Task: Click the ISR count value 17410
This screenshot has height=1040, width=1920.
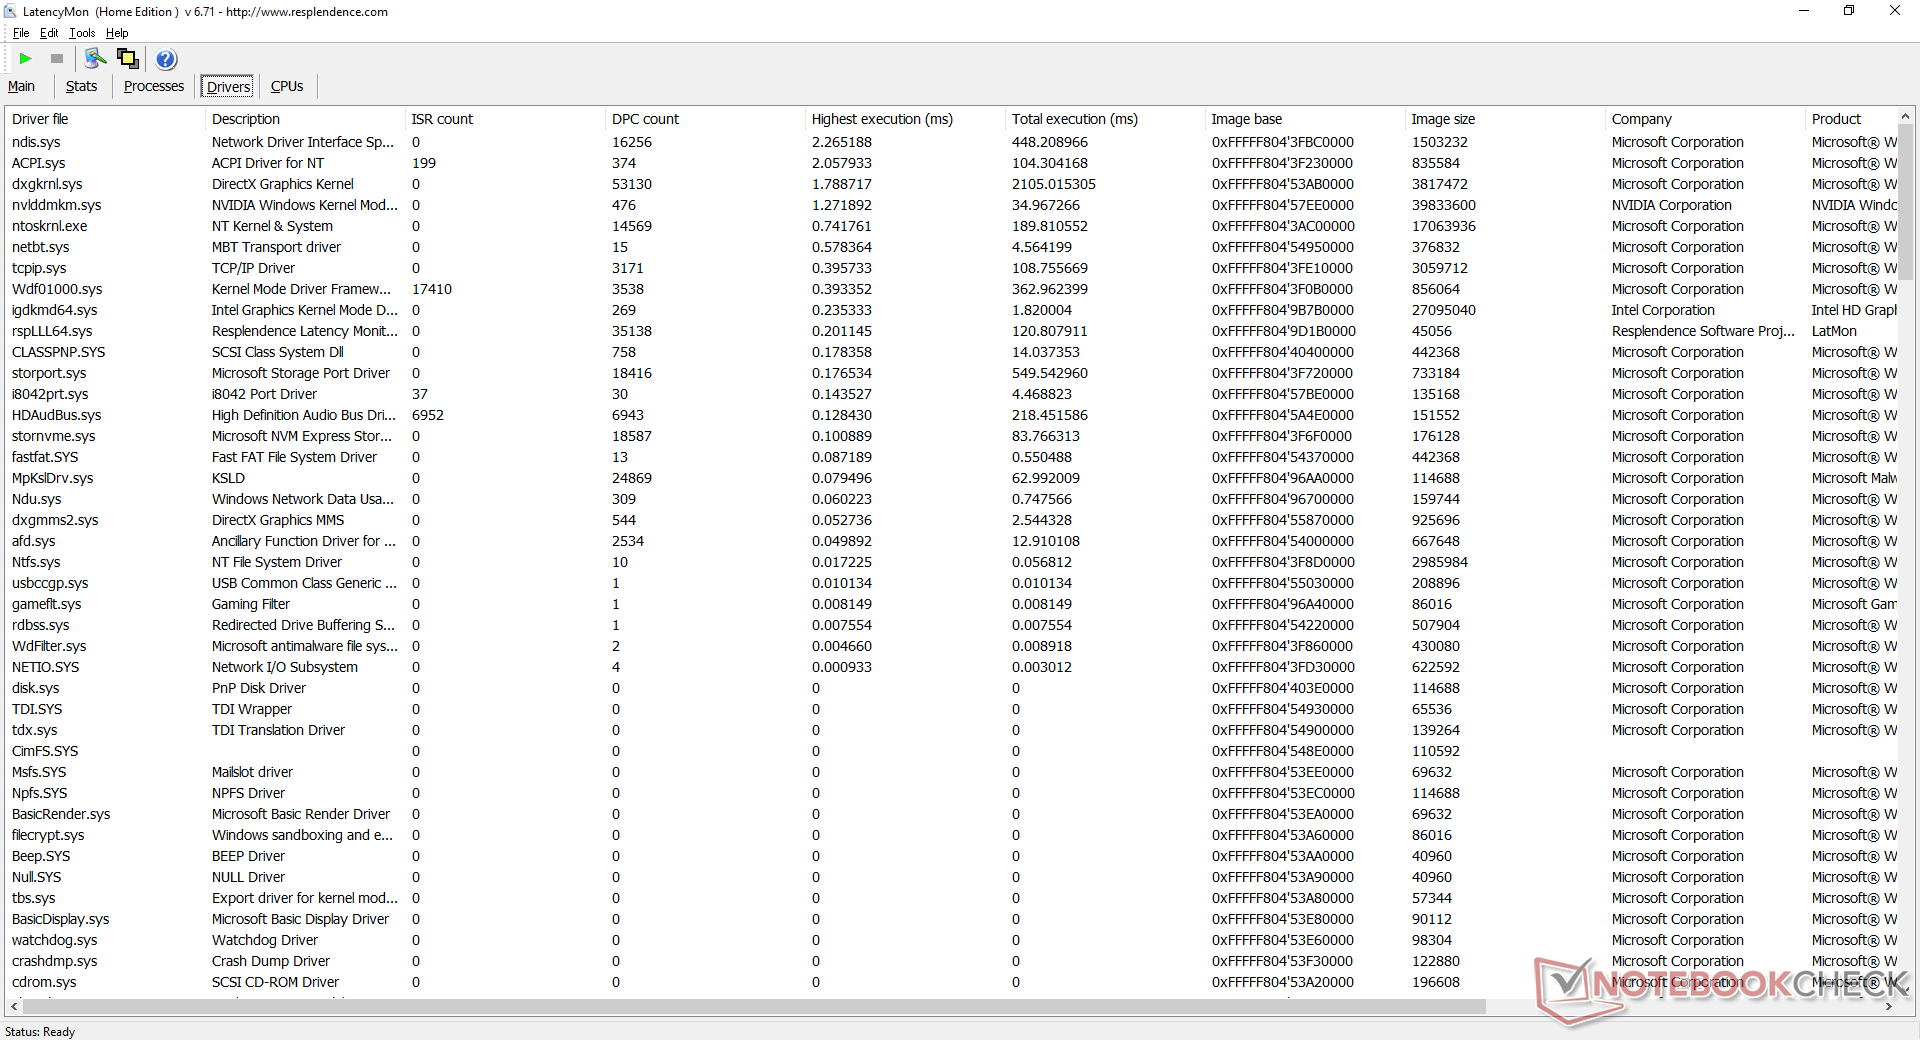Action: click(432, 289)
